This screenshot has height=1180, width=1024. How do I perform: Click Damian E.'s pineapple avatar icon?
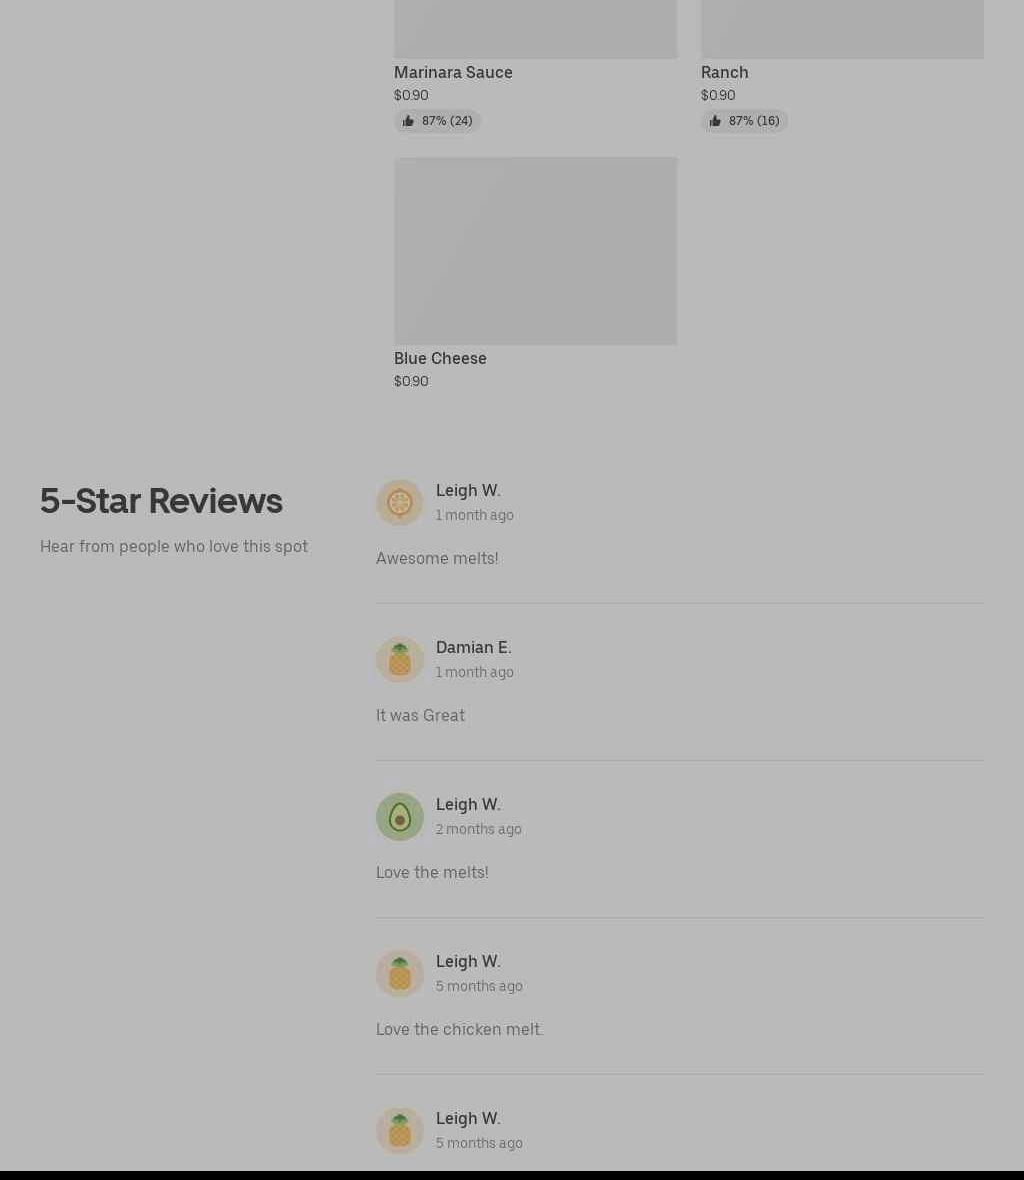click(400, 660)
